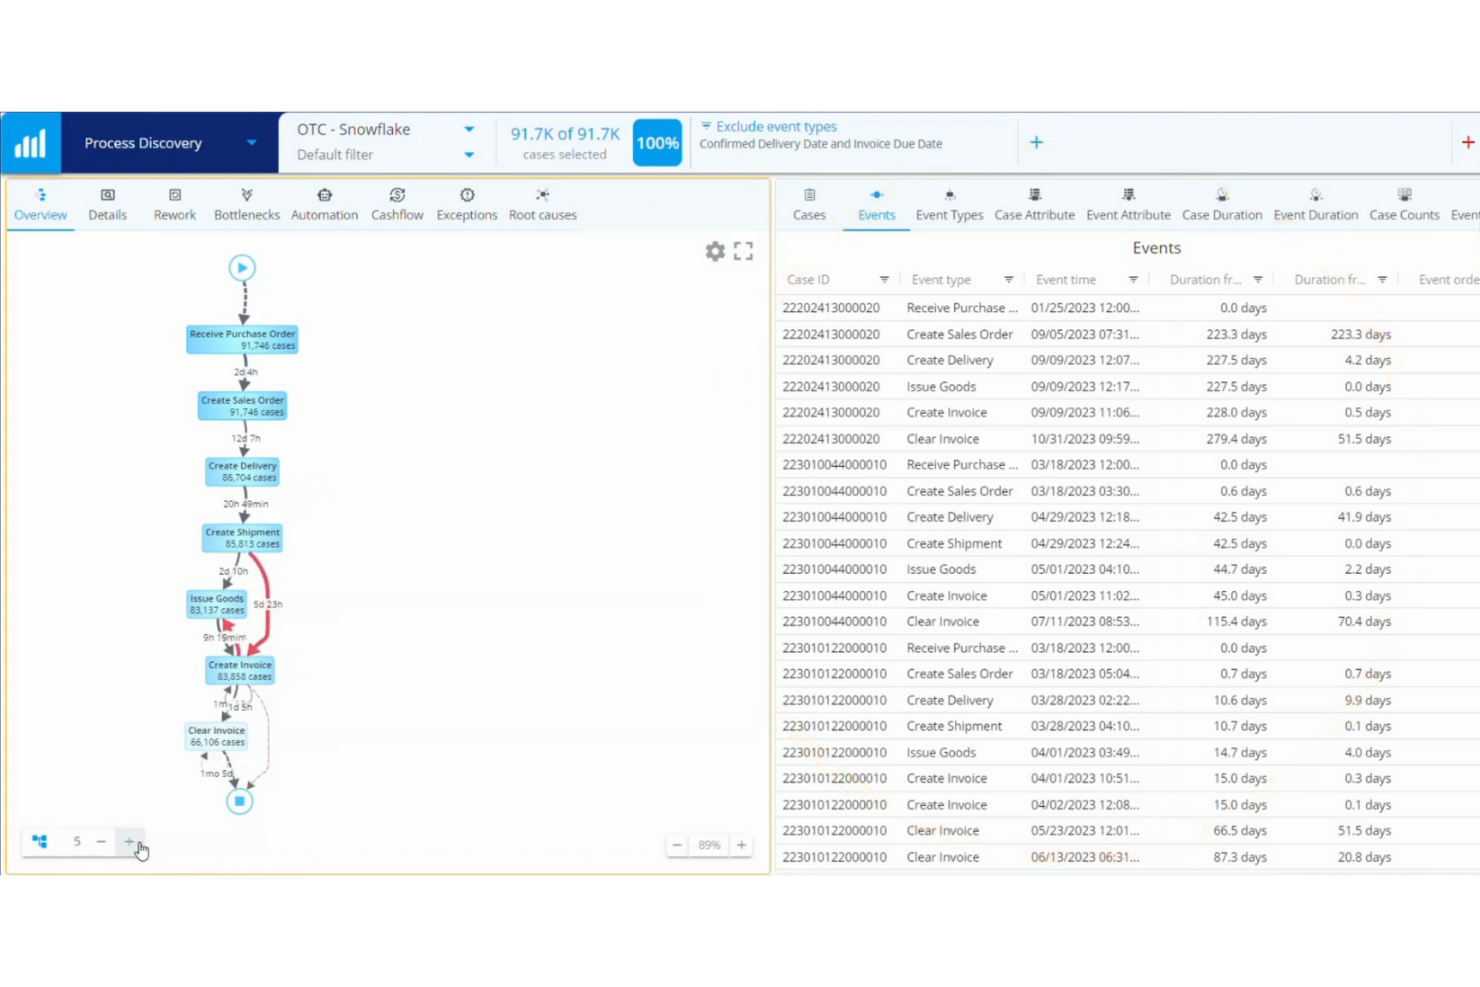This screenshot has width=1480, height=987.
Task: Switch to the Event Types tab
Action: 949,204
